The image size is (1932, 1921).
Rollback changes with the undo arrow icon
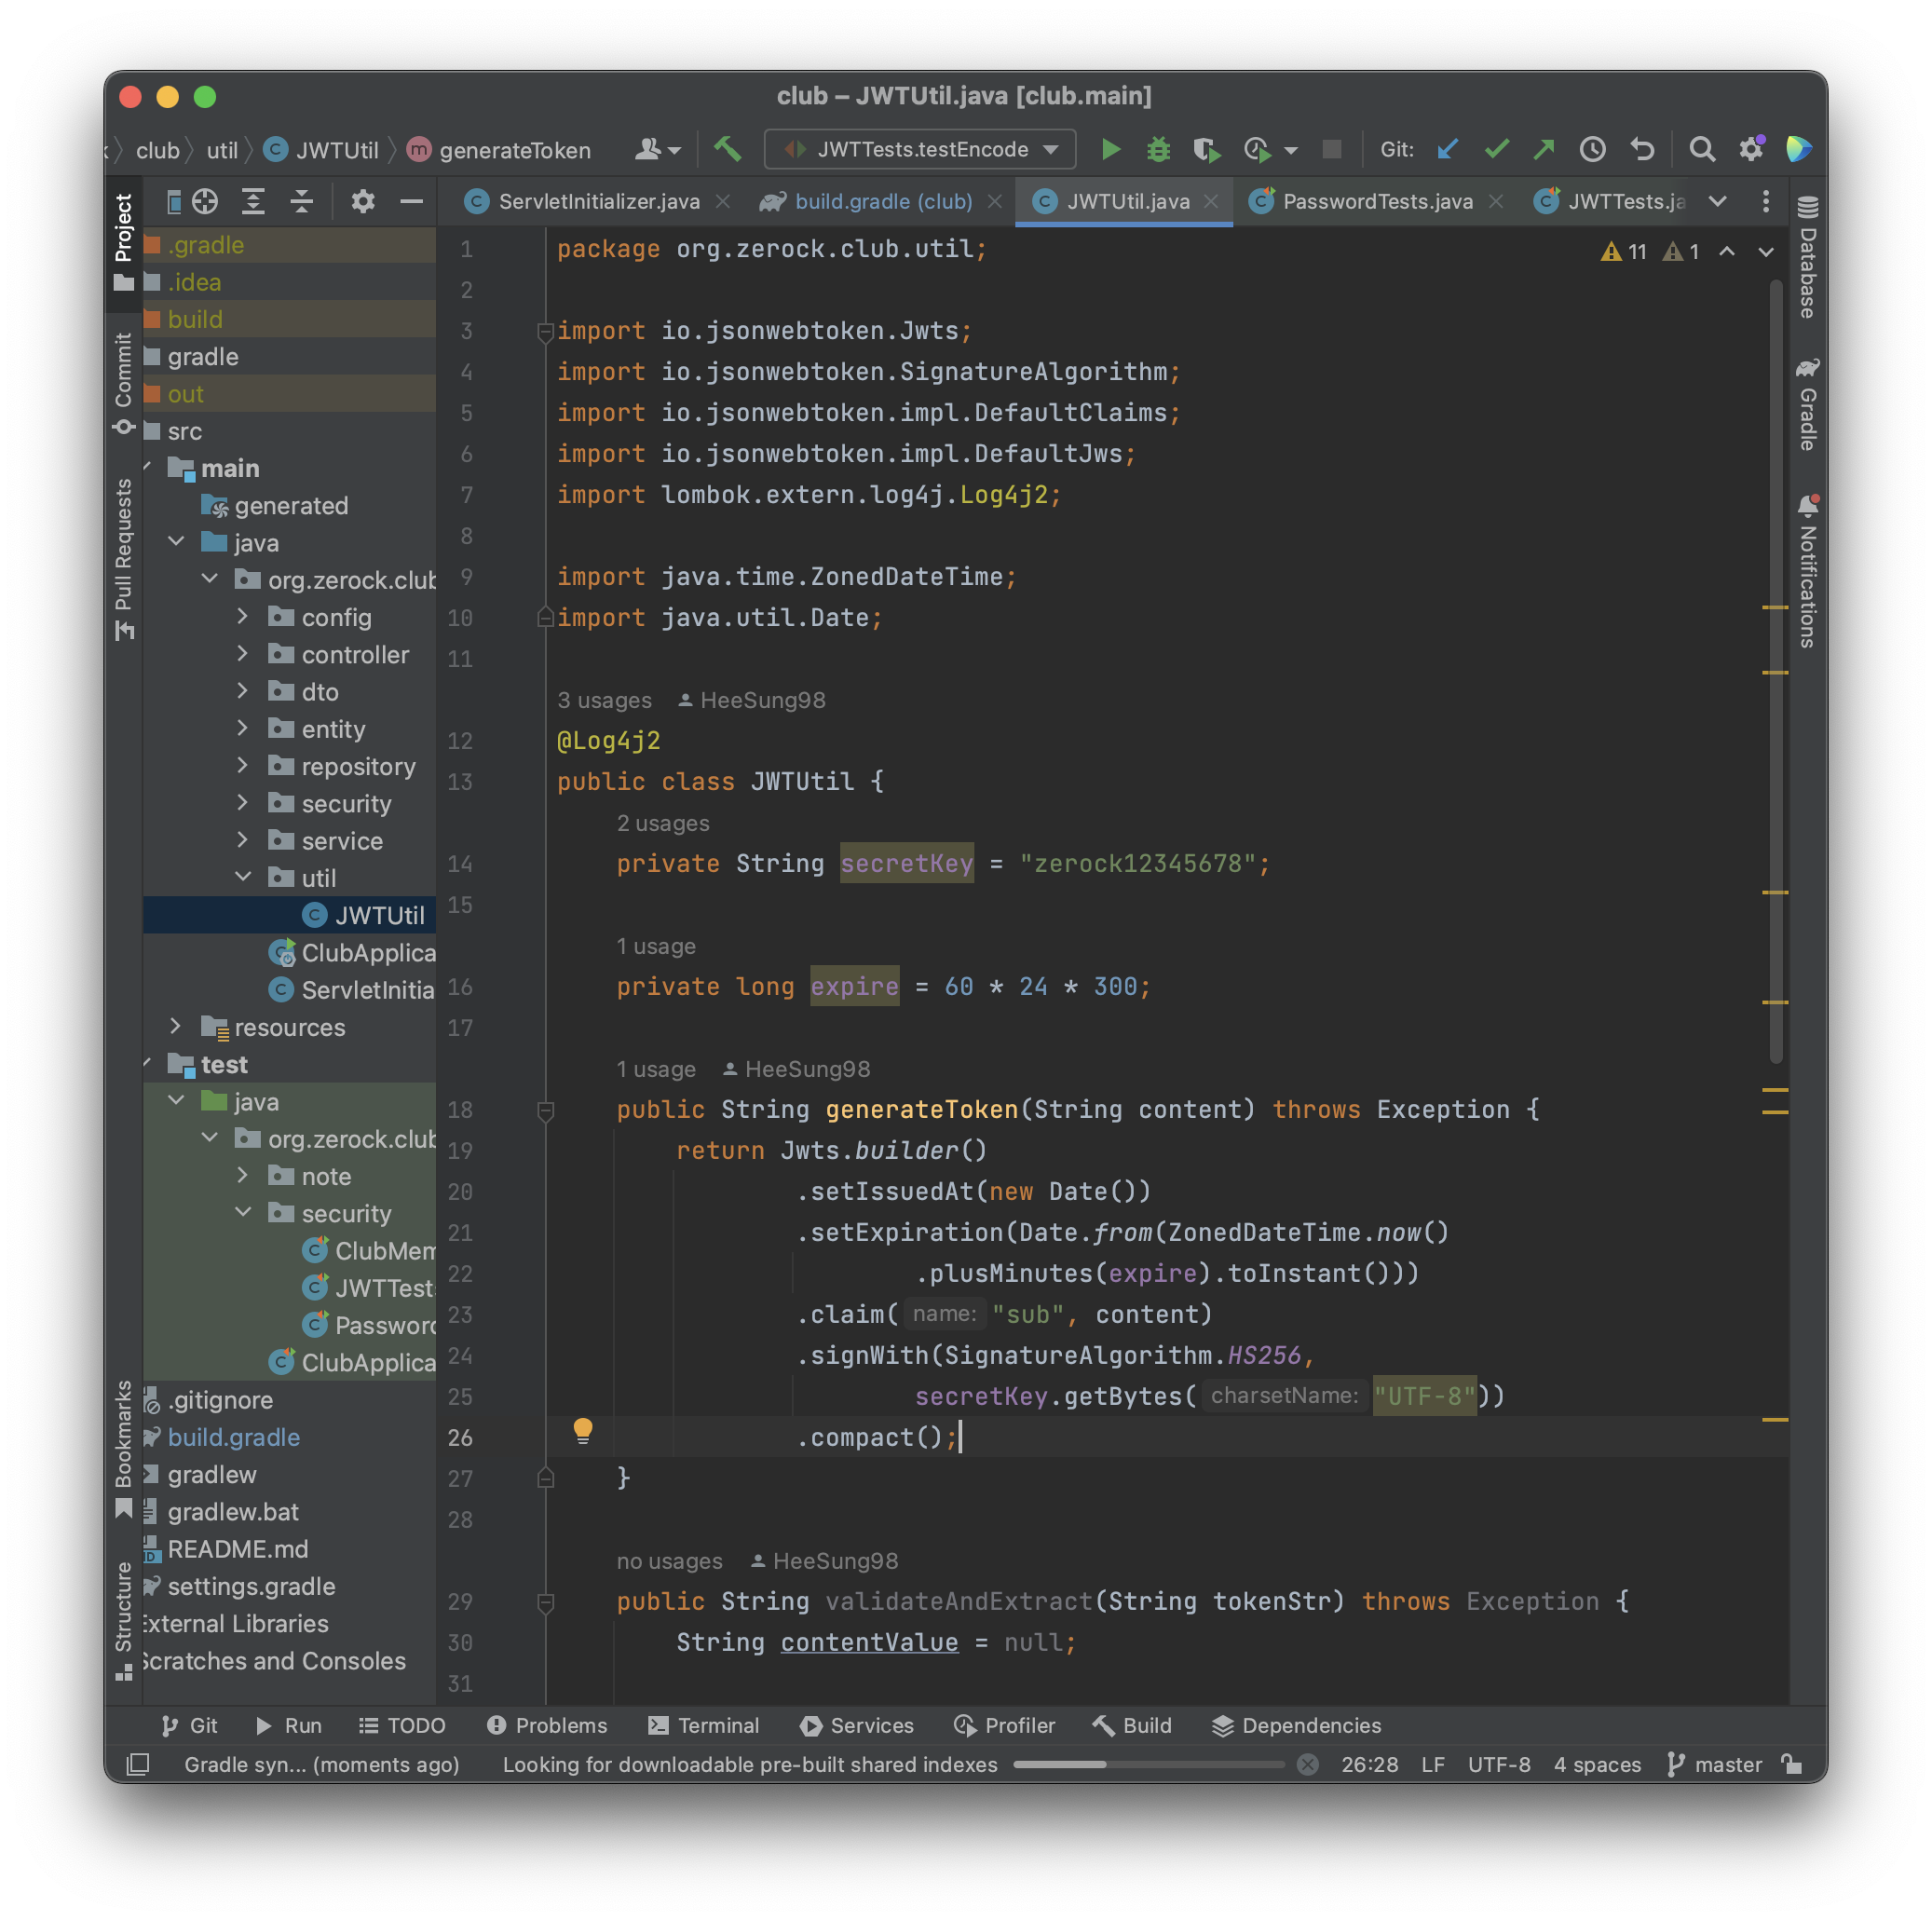(1642, 150)
